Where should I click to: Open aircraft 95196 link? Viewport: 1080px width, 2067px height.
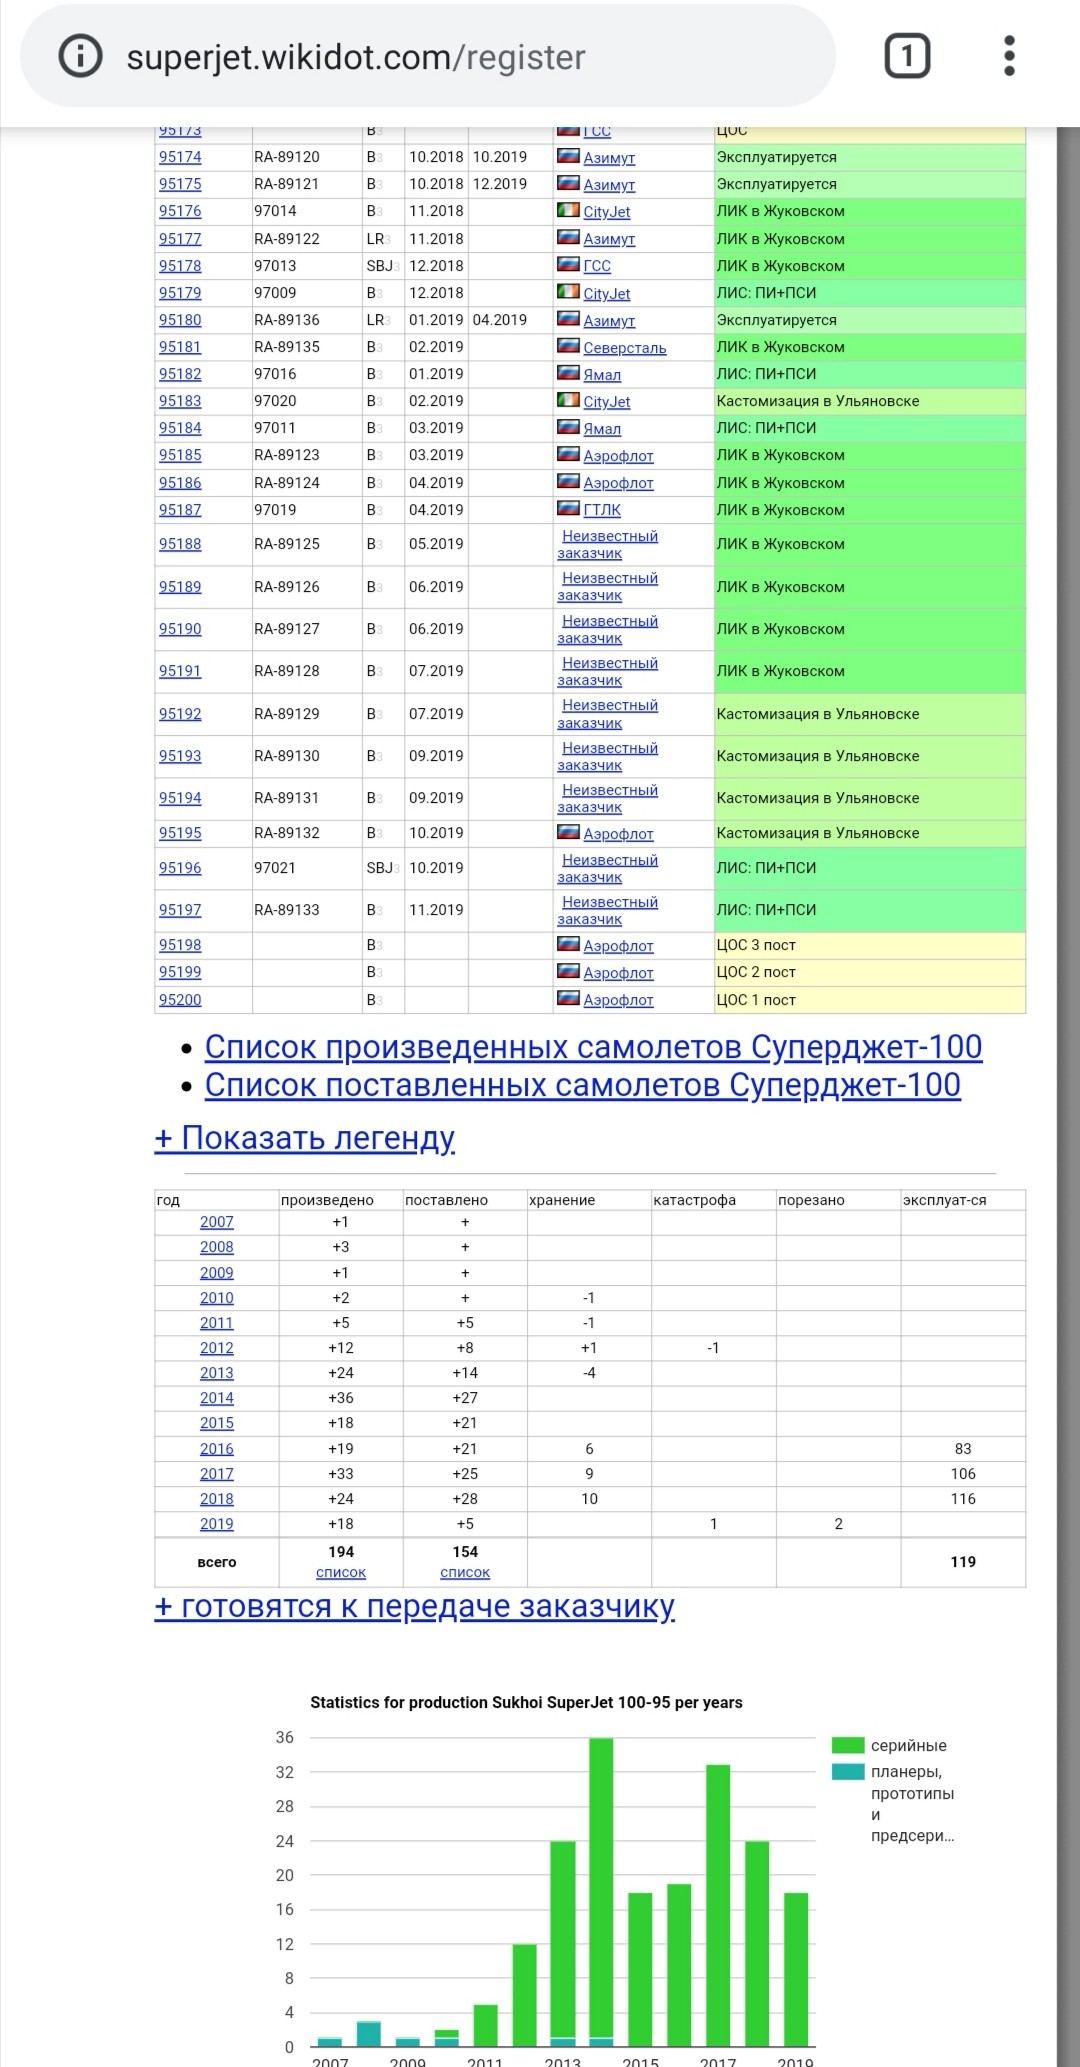pyautogui.click(x=180, y=868)
